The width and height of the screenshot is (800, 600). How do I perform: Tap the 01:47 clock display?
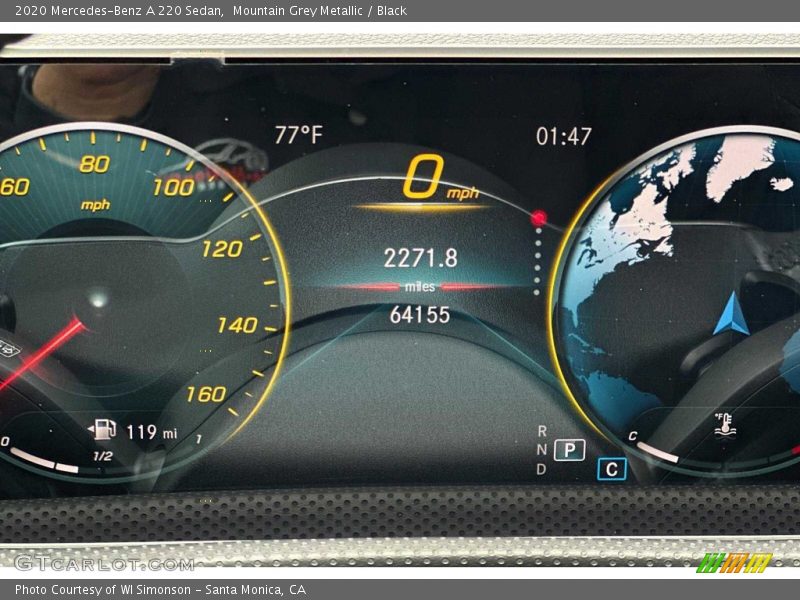pyautogui.click(x=564, y=136)
